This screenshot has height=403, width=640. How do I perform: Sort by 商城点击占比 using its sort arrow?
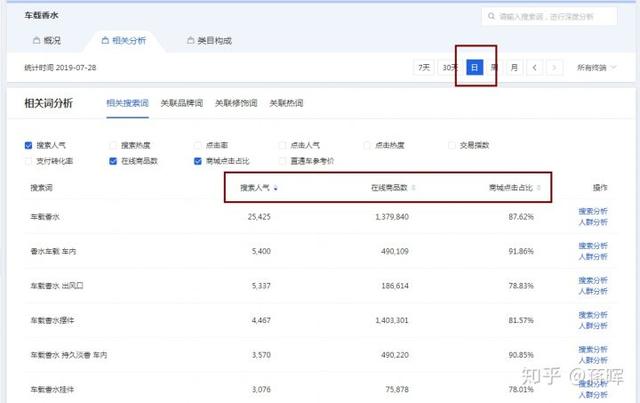[538, 188]
